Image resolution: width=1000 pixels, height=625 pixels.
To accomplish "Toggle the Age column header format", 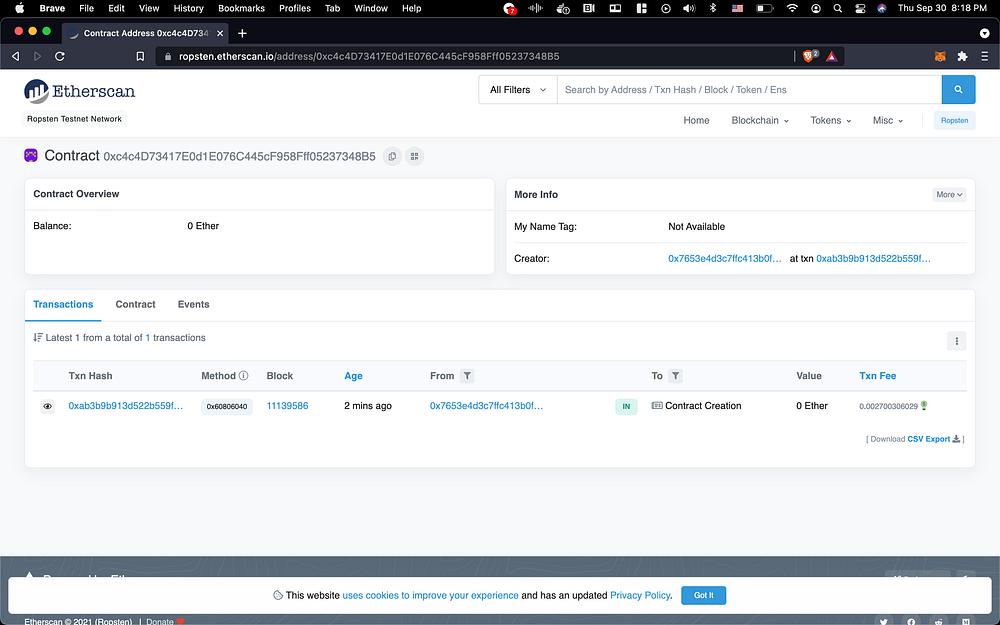I will click(x=353, y=376).
